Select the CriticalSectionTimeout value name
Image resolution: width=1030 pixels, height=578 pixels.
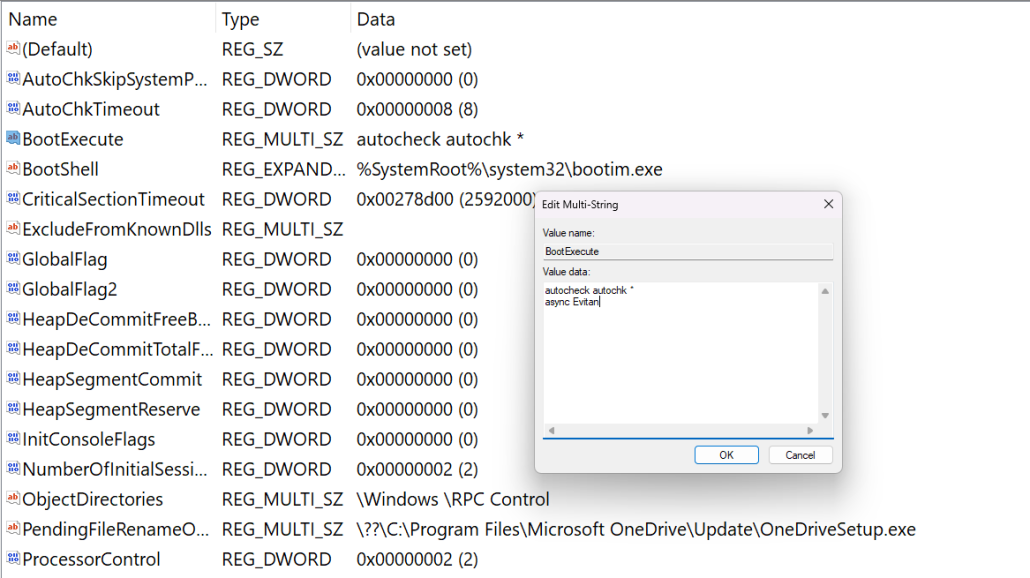pos(114,199)
